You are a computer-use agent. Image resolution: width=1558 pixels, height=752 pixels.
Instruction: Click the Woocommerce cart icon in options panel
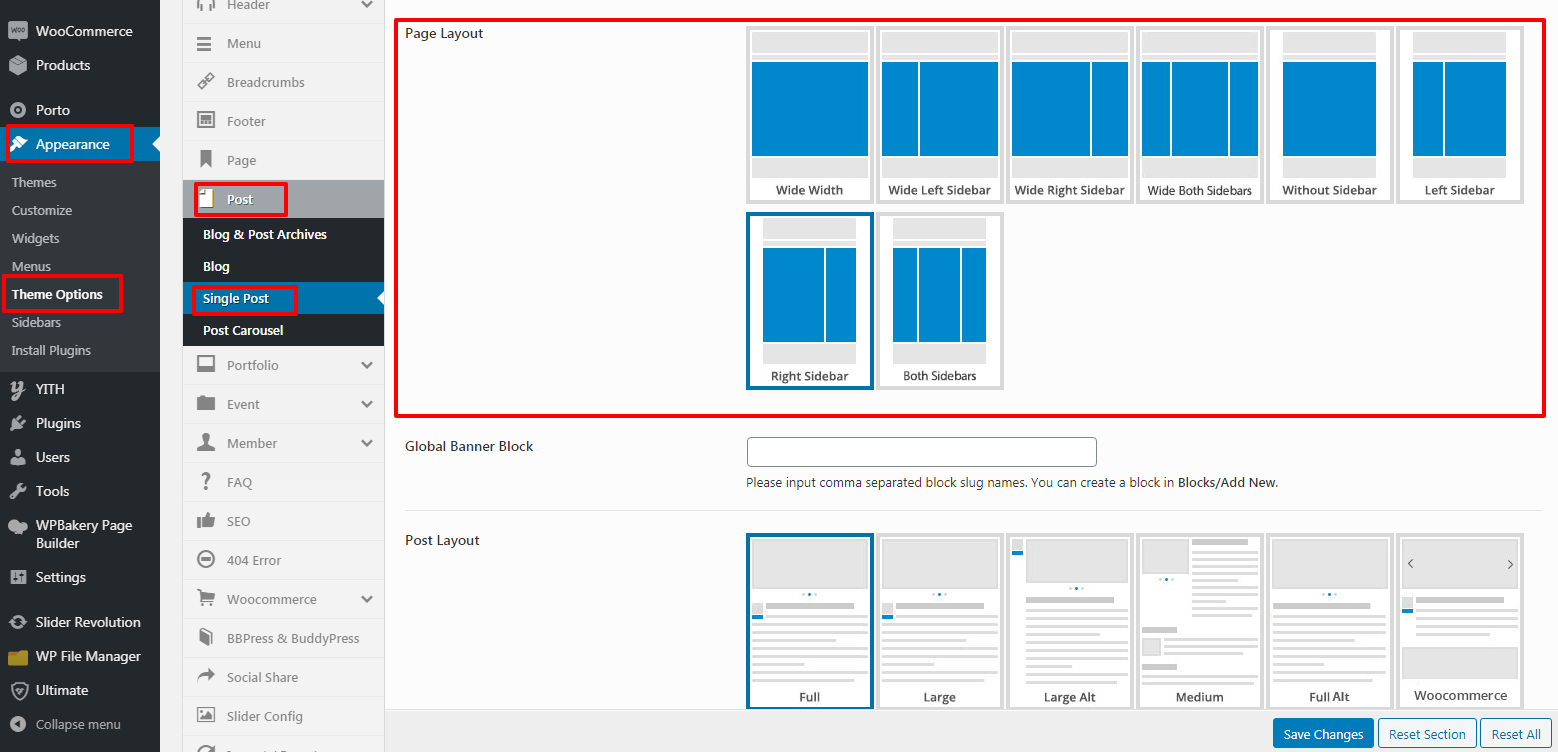point(205,599)
